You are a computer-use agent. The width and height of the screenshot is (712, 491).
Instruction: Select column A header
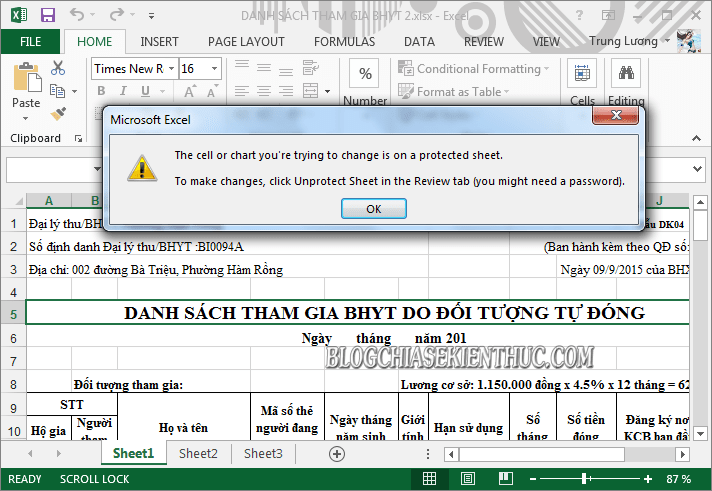click(x=49, y=200)
